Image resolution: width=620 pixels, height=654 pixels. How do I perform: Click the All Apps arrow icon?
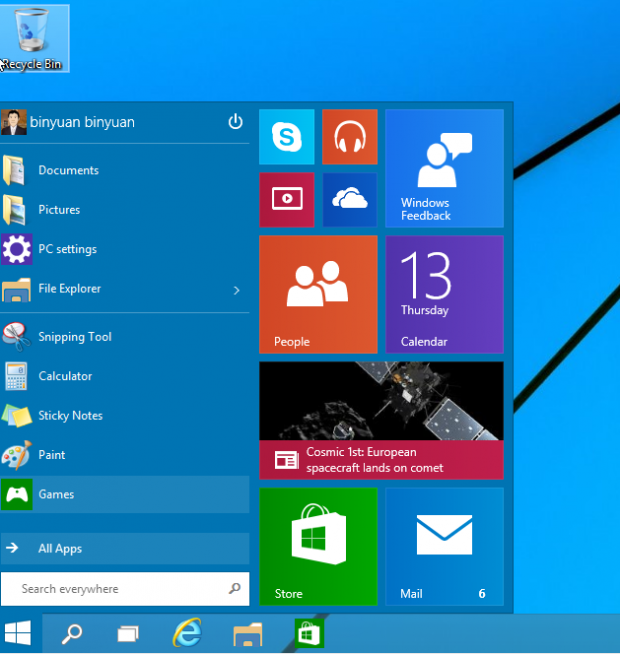pyautogui.click(x=13, y=547)
